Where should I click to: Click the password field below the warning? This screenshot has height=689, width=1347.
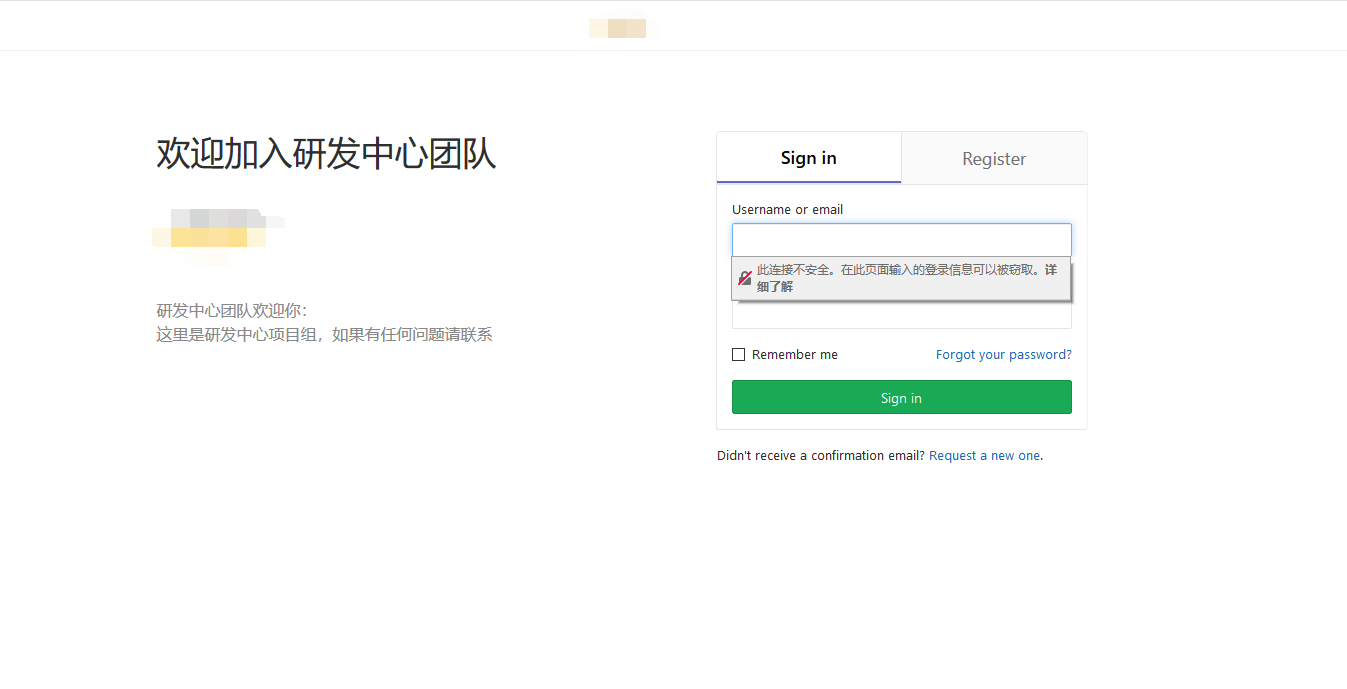click(x=901, y=316)
